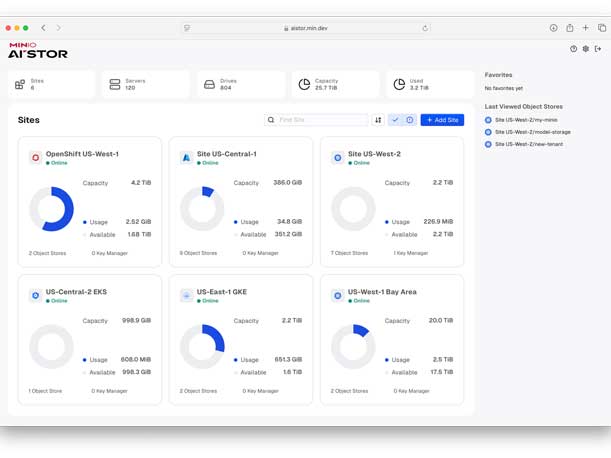The width and height of the screenshot is (611, 458).
Task: Click the Drives summary card icon
Action: (x=209, y=85)
